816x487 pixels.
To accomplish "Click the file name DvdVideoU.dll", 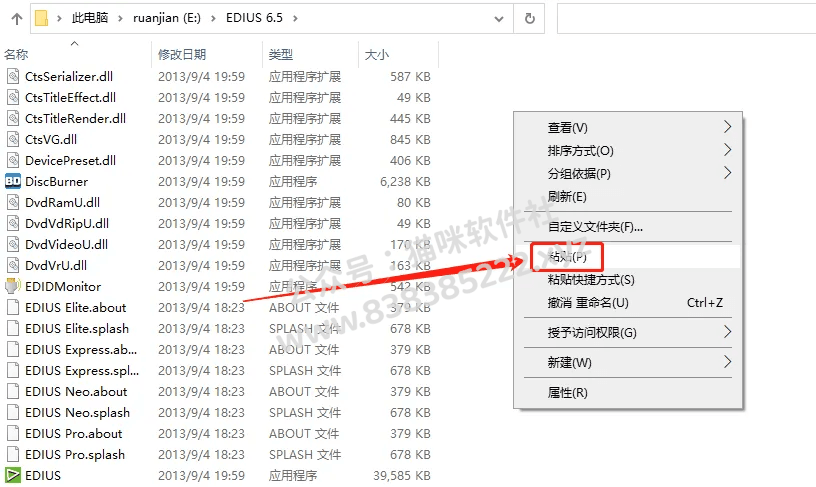I will tap(67, 245).
